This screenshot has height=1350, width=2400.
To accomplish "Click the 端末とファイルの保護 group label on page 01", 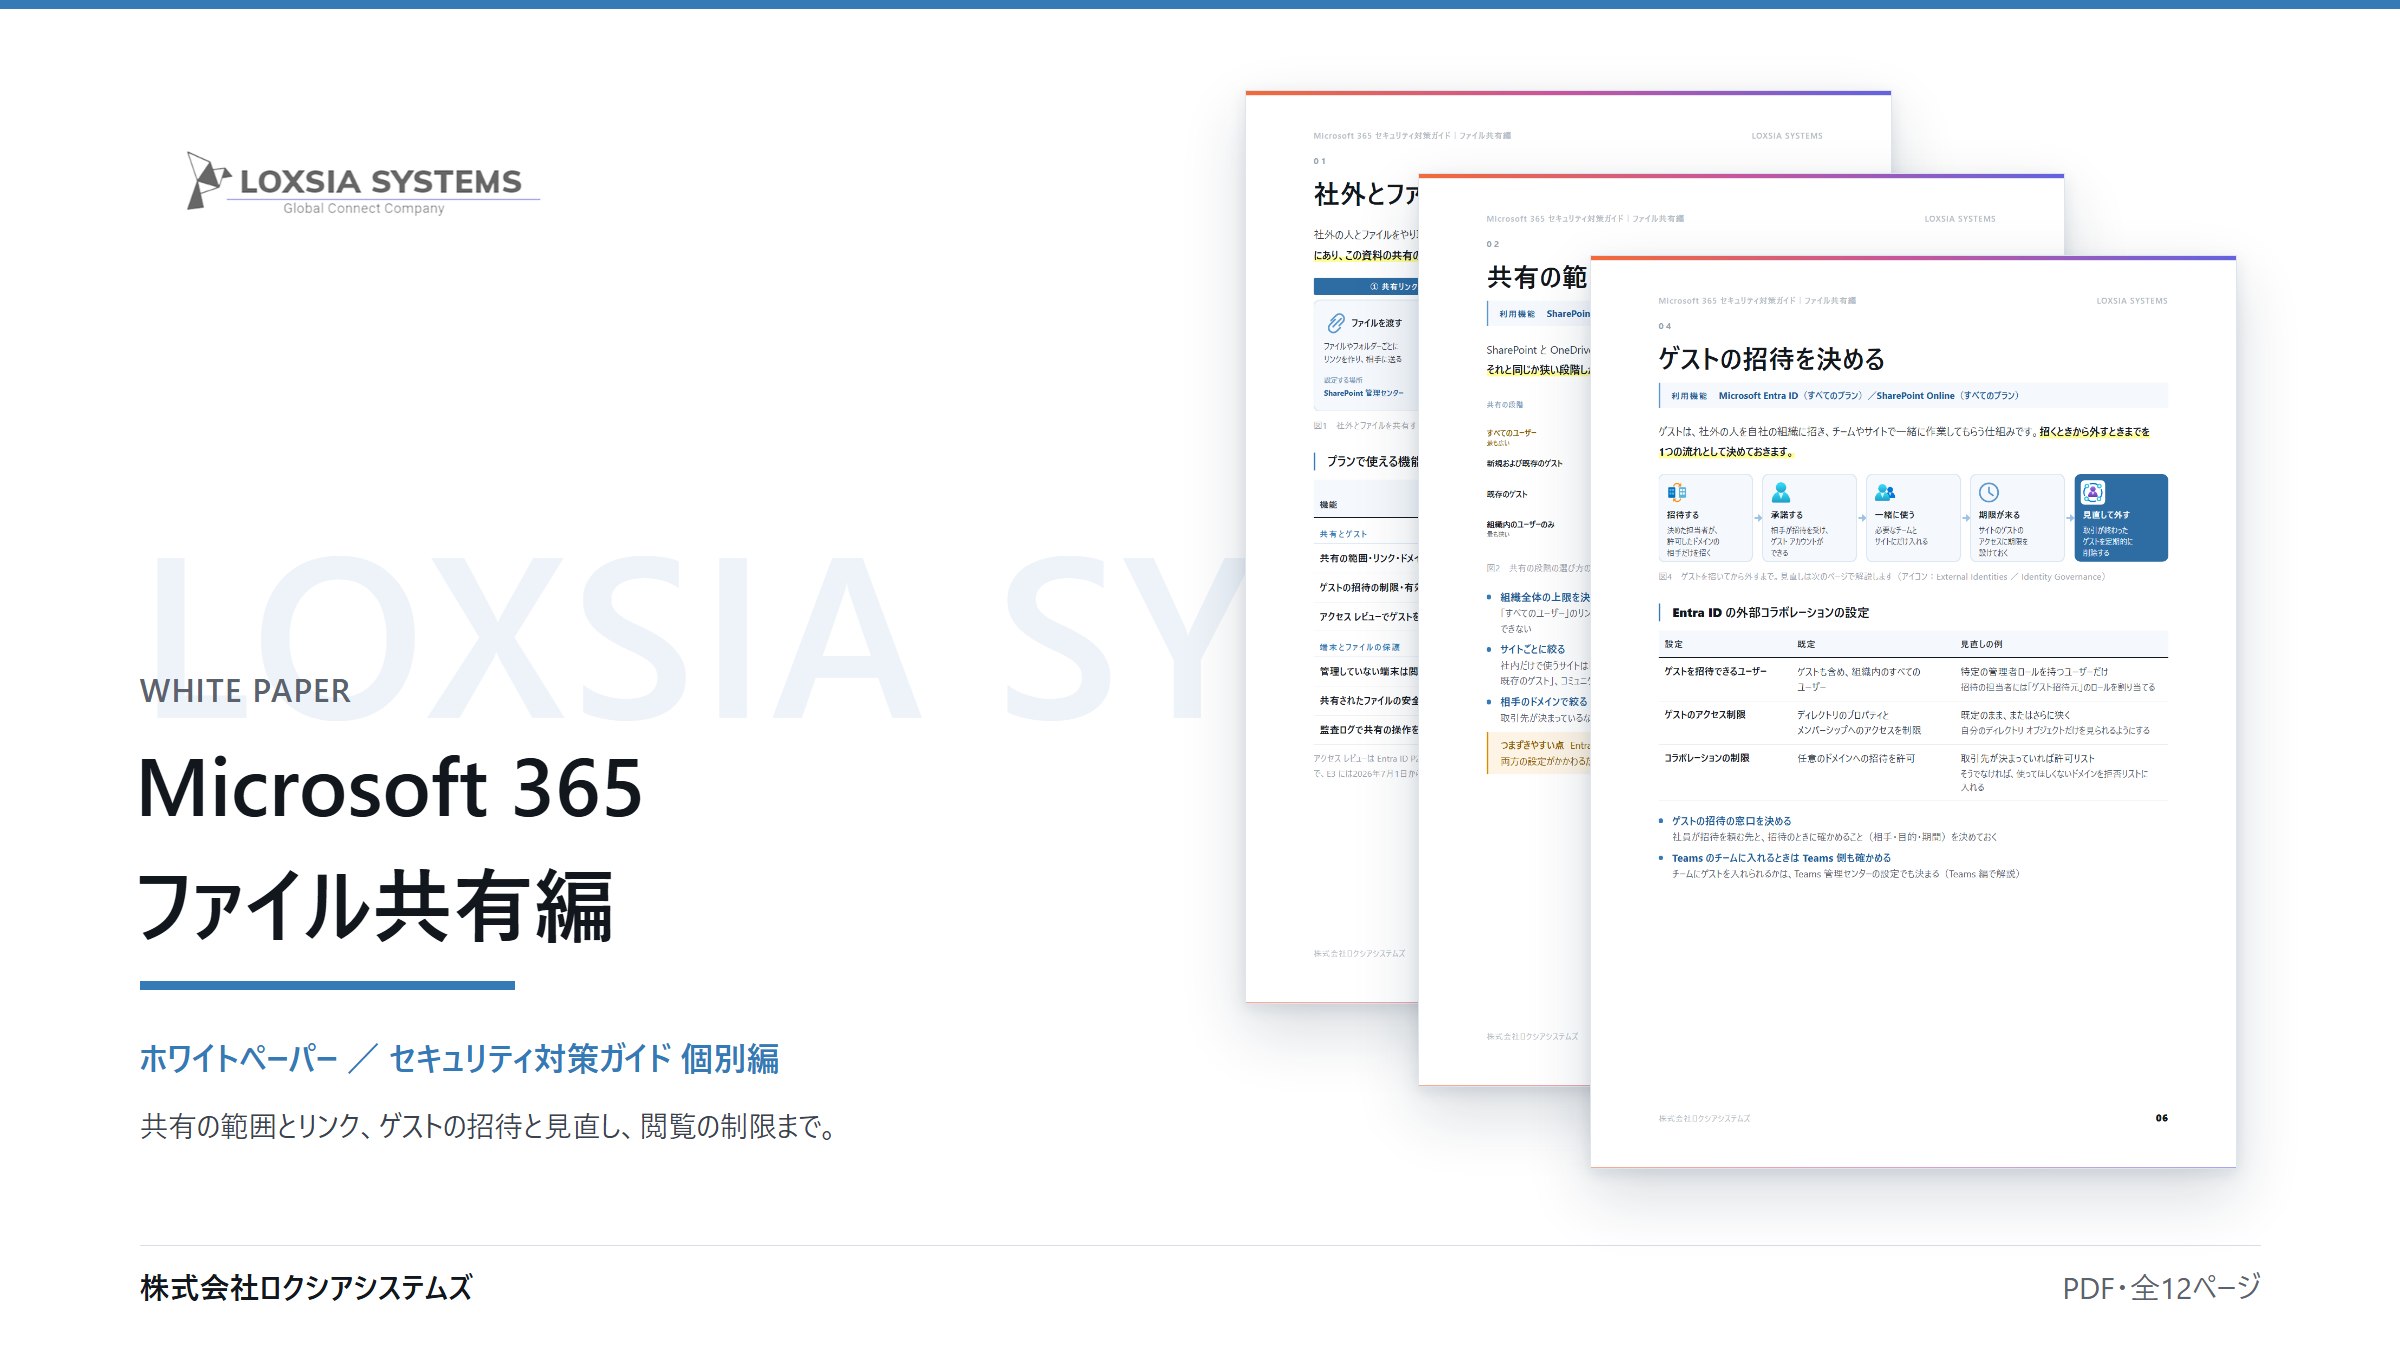I will 1359,647.
